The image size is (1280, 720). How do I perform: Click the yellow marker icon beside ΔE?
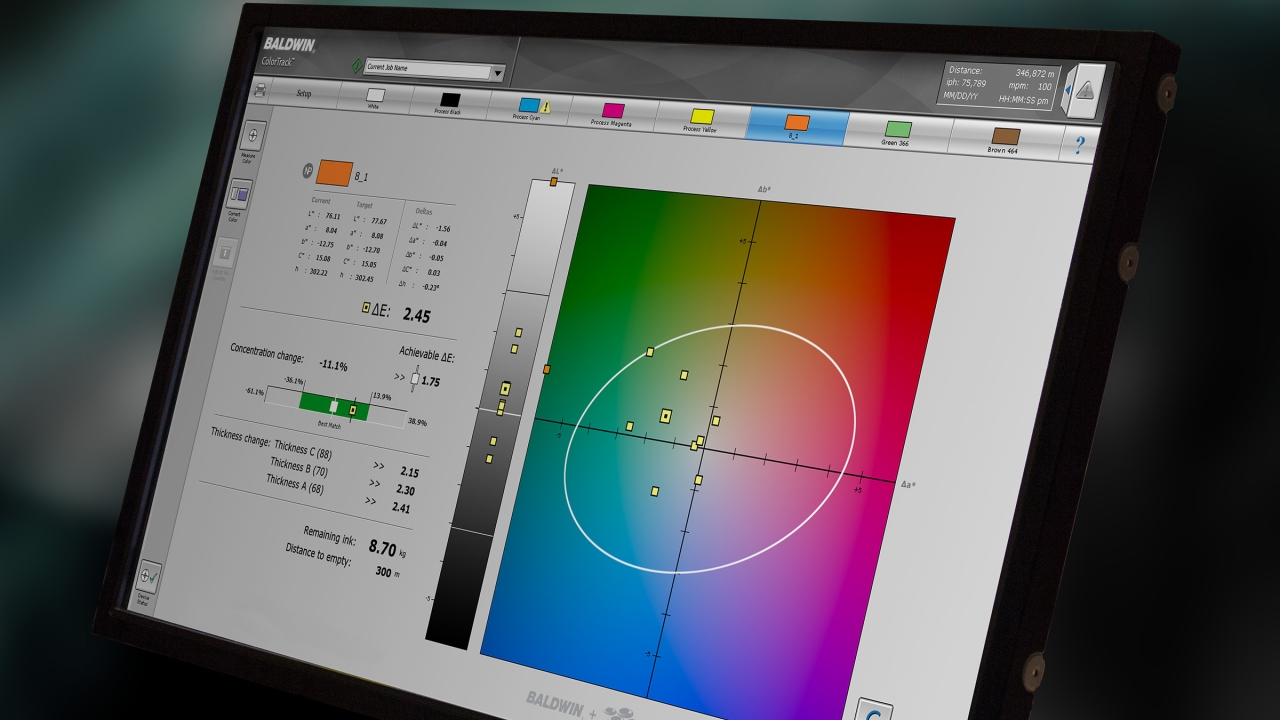[367, 309]
